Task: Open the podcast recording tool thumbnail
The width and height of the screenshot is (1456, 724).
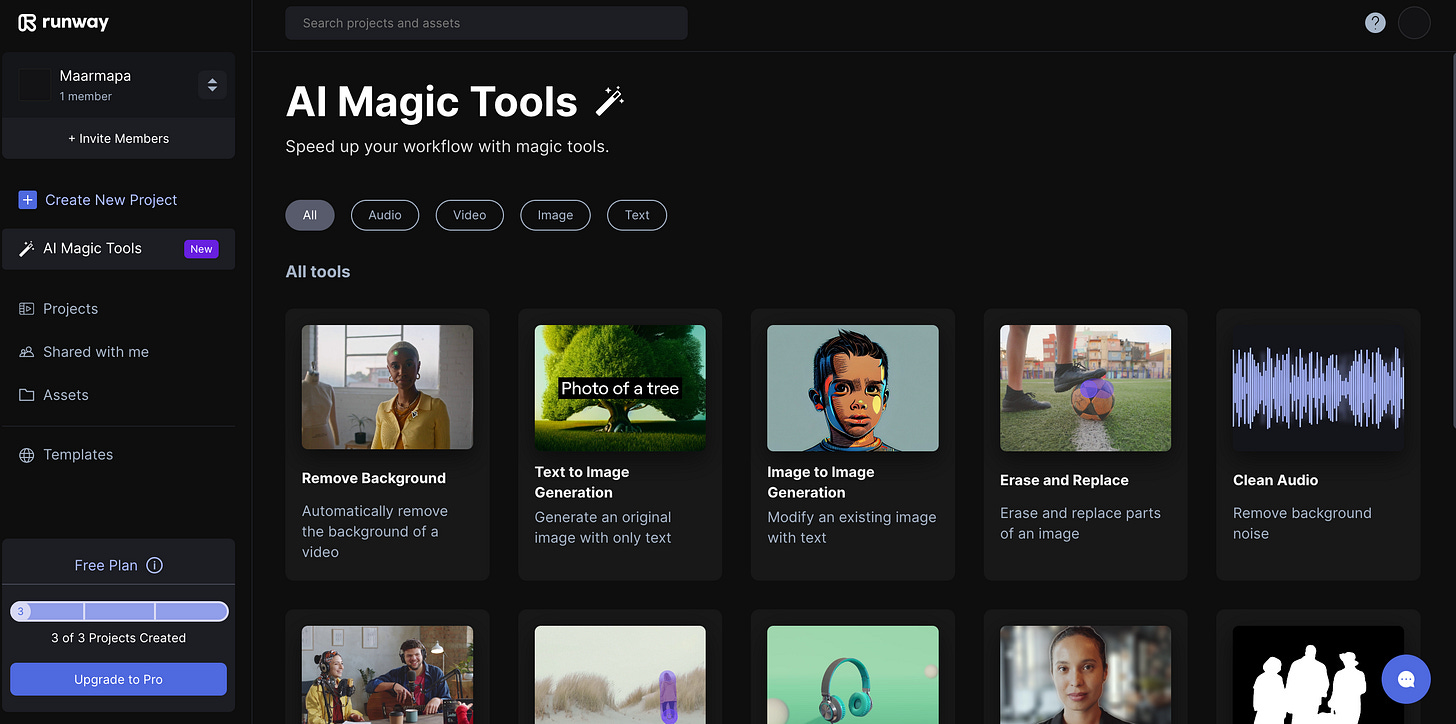Action: click(388, 675)
